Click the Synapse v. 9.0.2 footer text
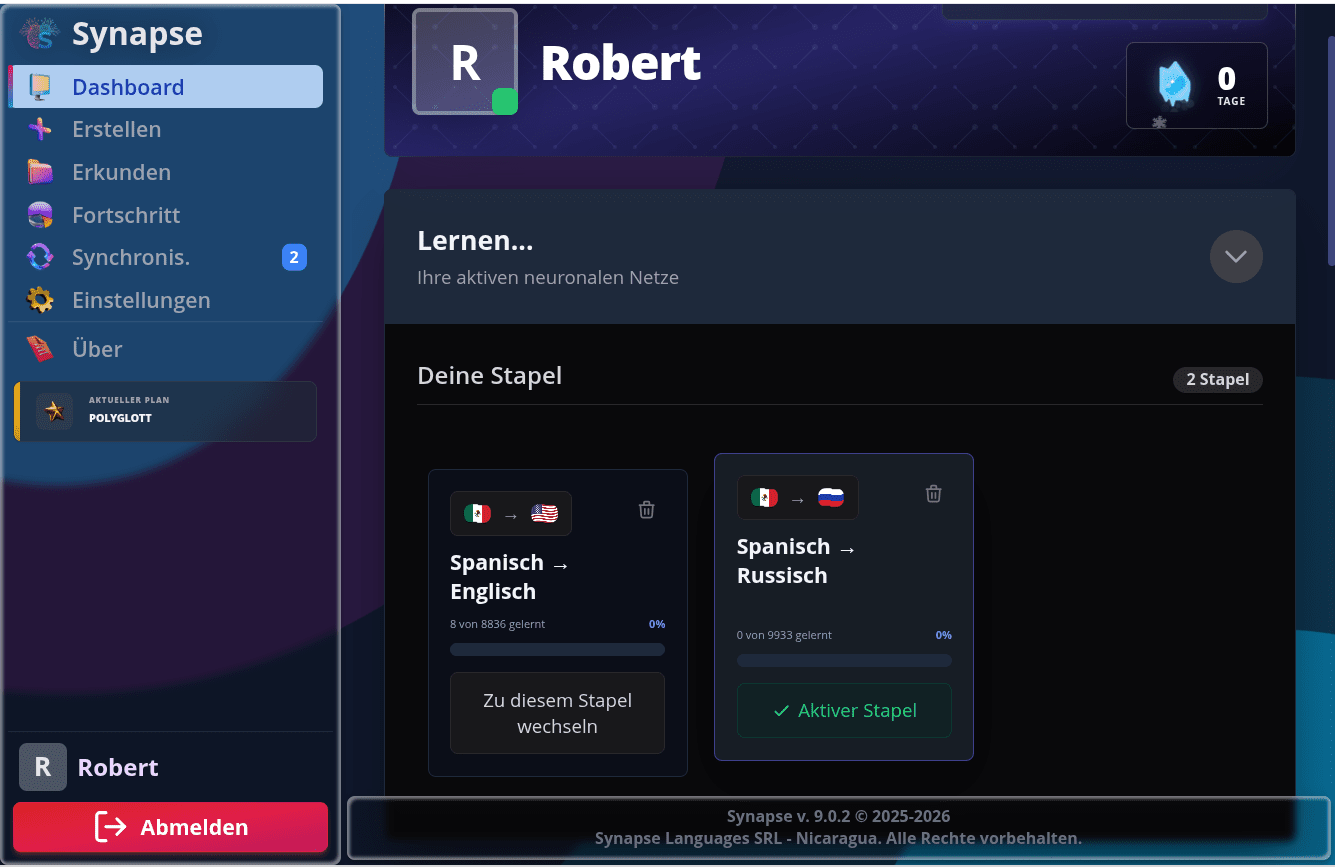 pyautogui.click(x=839, y=817)
